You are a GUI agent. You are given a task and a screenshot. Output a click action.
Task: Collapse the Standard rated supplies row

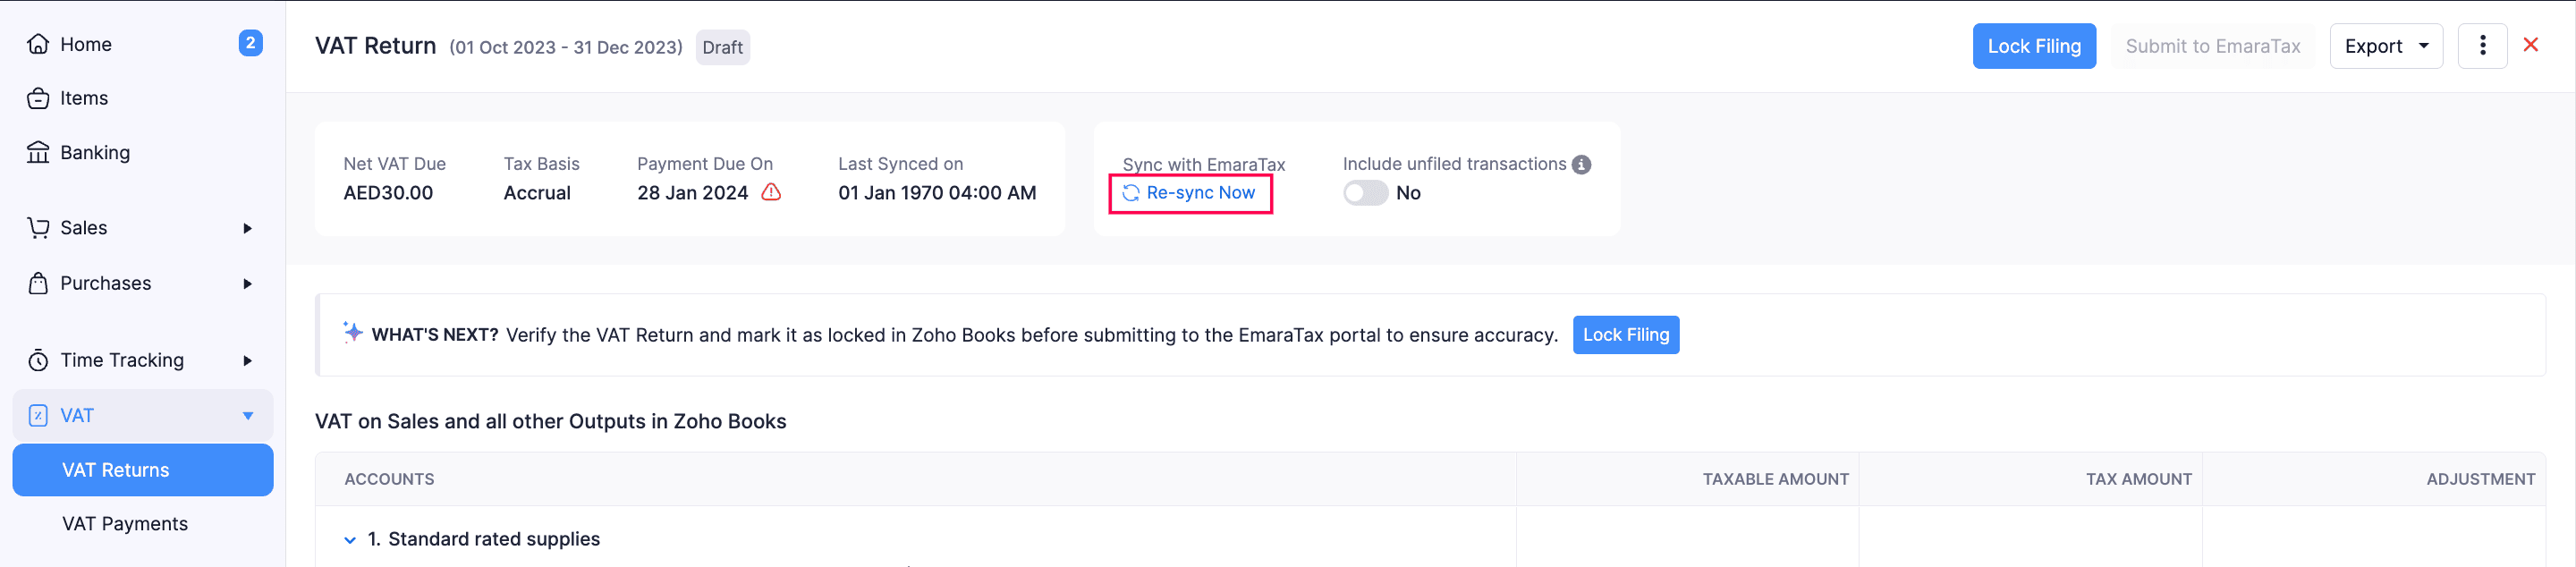(x=350, y=540)
